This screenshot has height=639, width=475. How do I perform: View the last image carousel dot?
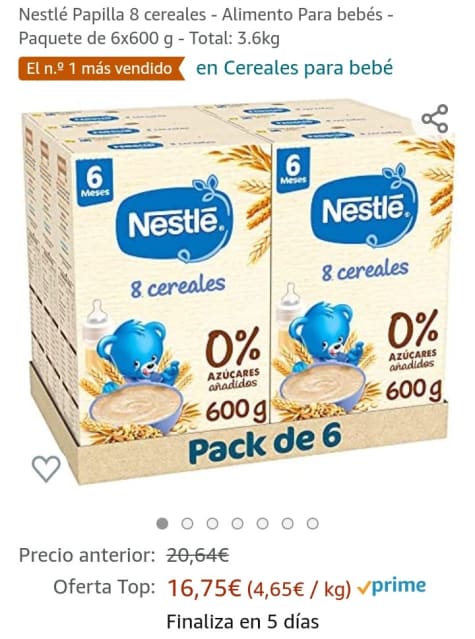click(312, 523)
